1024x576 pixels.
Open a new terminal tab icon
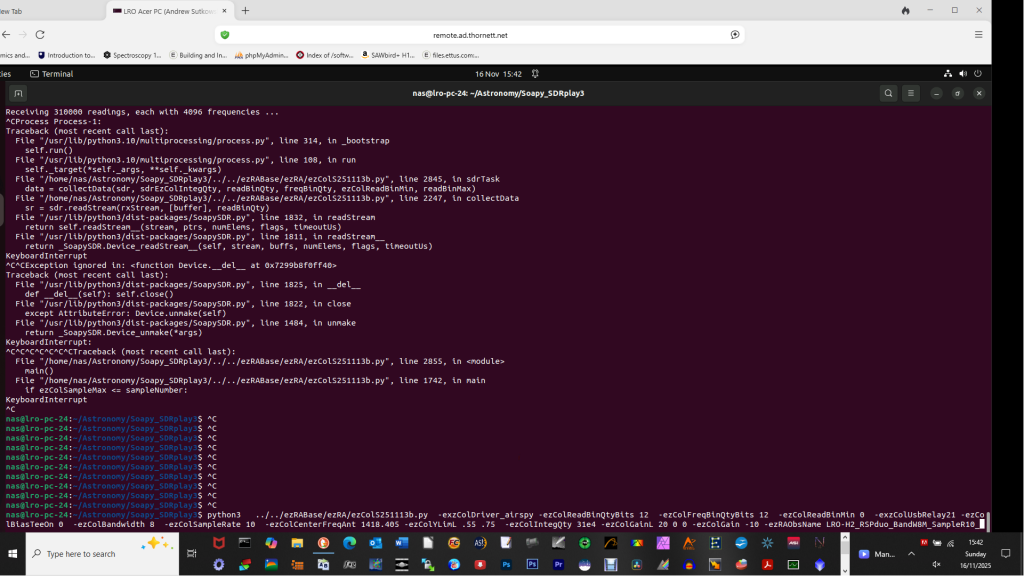17,93
